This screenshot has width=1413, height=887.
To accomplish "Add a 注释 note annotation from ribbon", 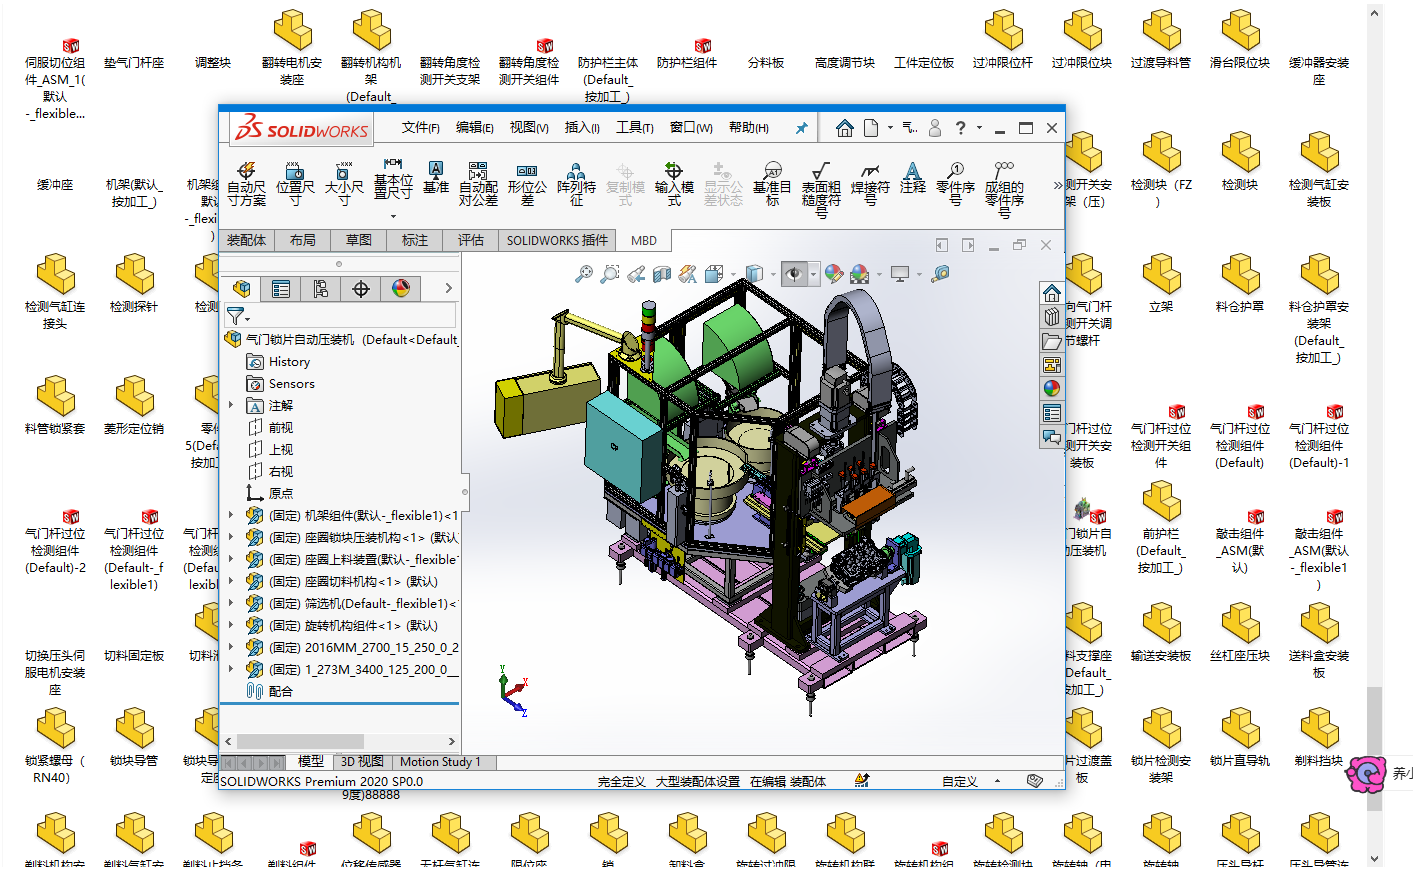I will (x=912, y=177).
